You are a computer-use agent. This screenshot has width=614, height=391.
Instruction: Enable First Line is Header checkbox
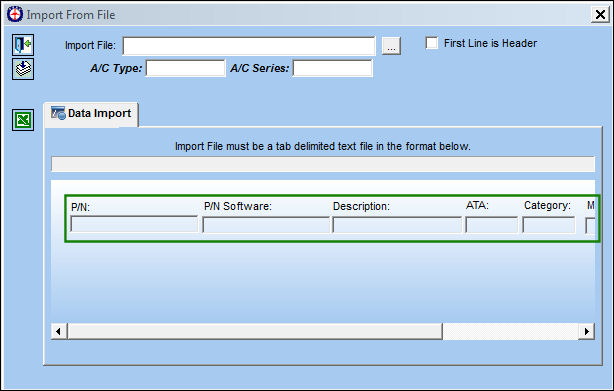click(x=432, y=43)
